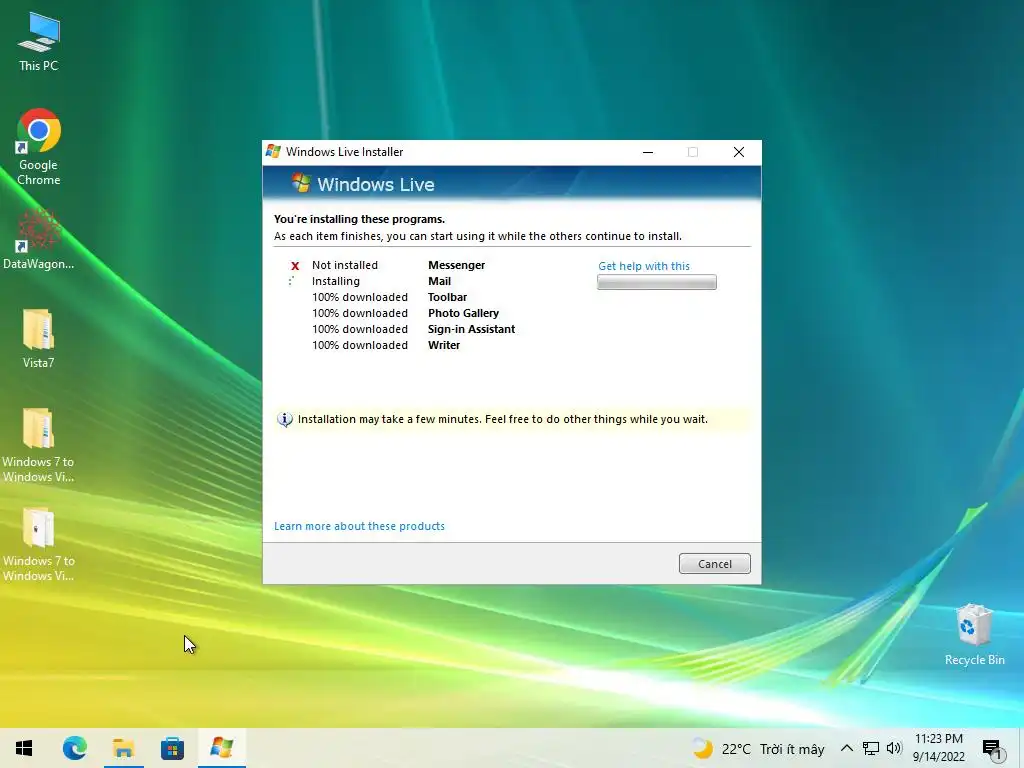Click the installation progress bar

coord(656,282)
